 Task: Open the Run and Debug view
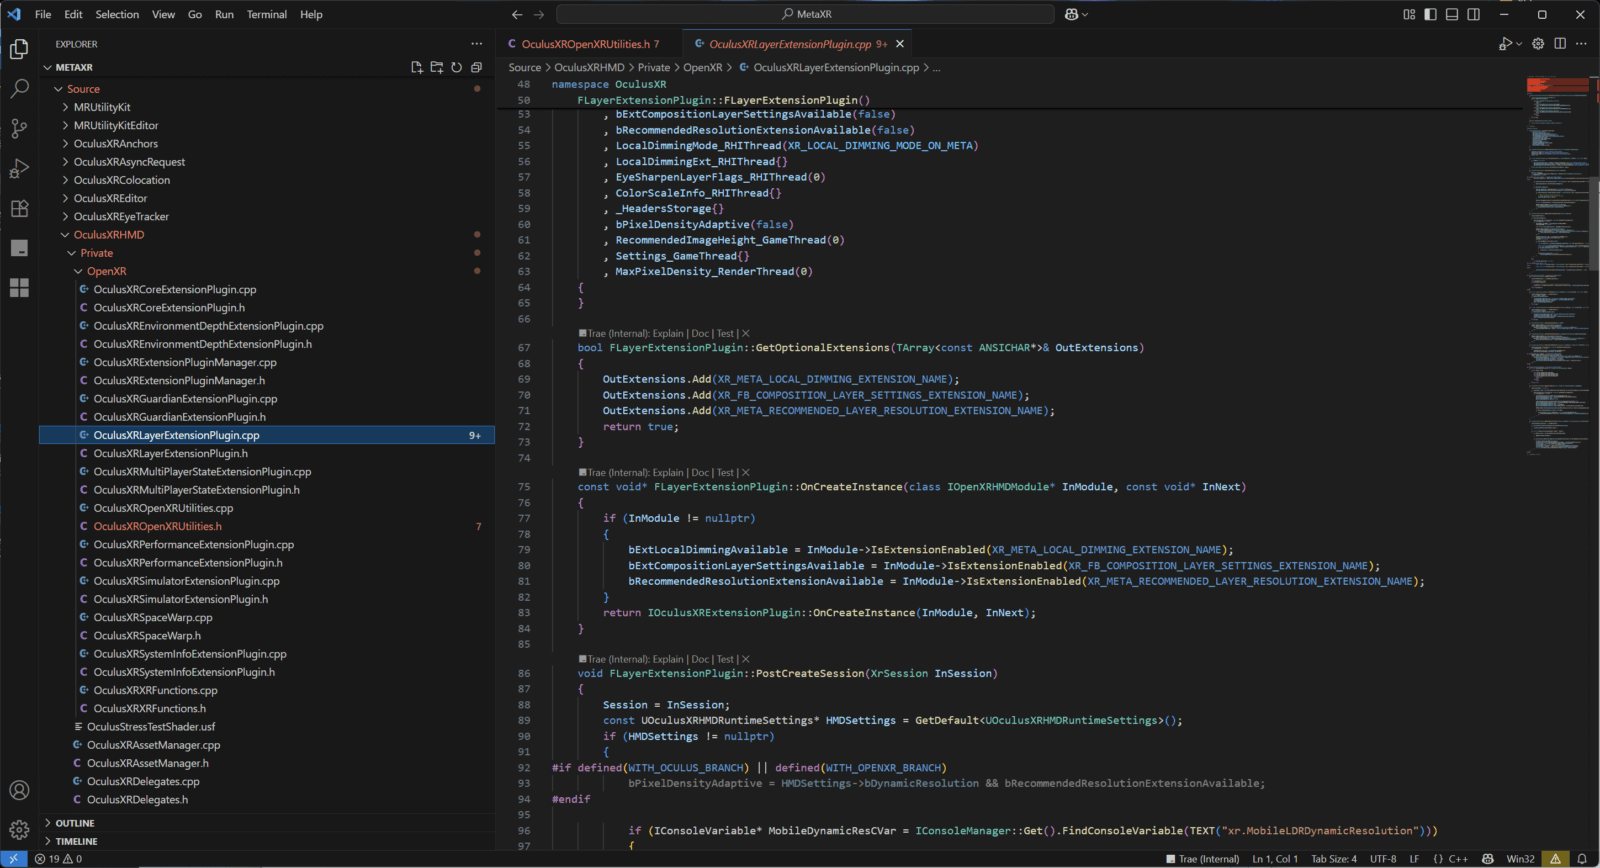(x=19, y=169)
